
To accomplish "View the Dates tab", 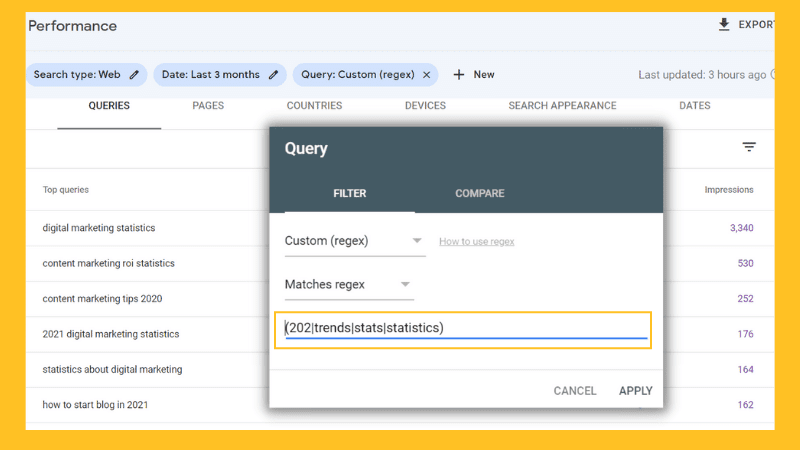I will [695, 106].
